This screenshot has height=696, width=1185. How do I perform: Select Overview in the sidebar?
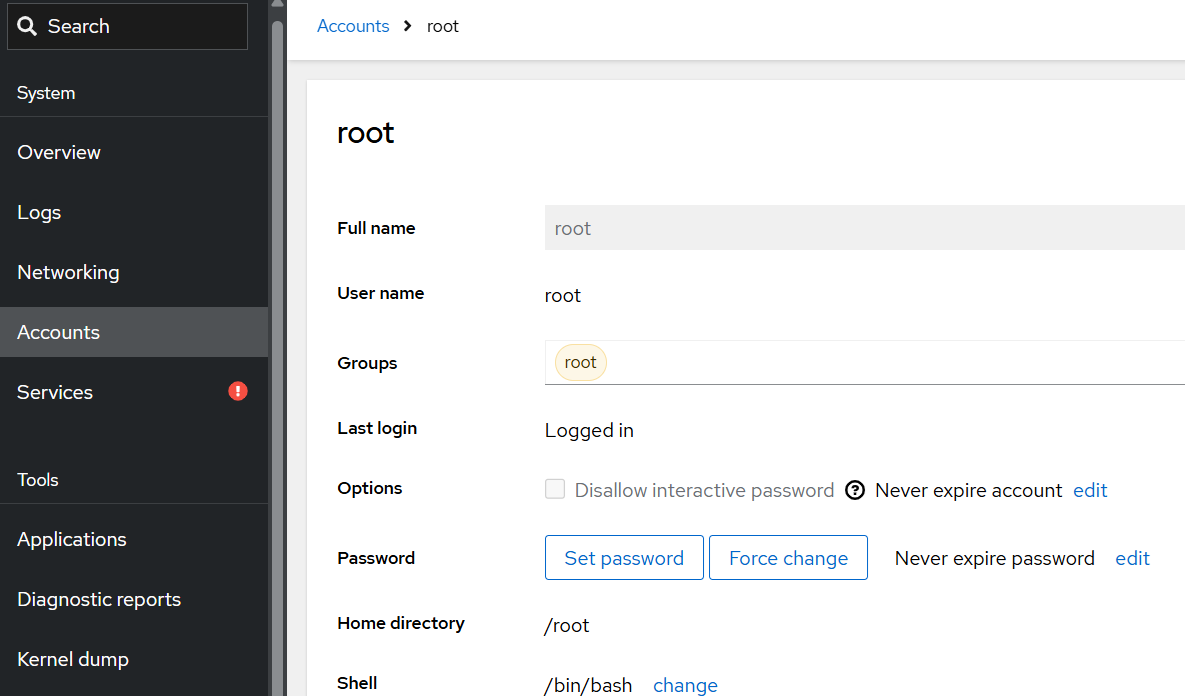pos(59,152)
